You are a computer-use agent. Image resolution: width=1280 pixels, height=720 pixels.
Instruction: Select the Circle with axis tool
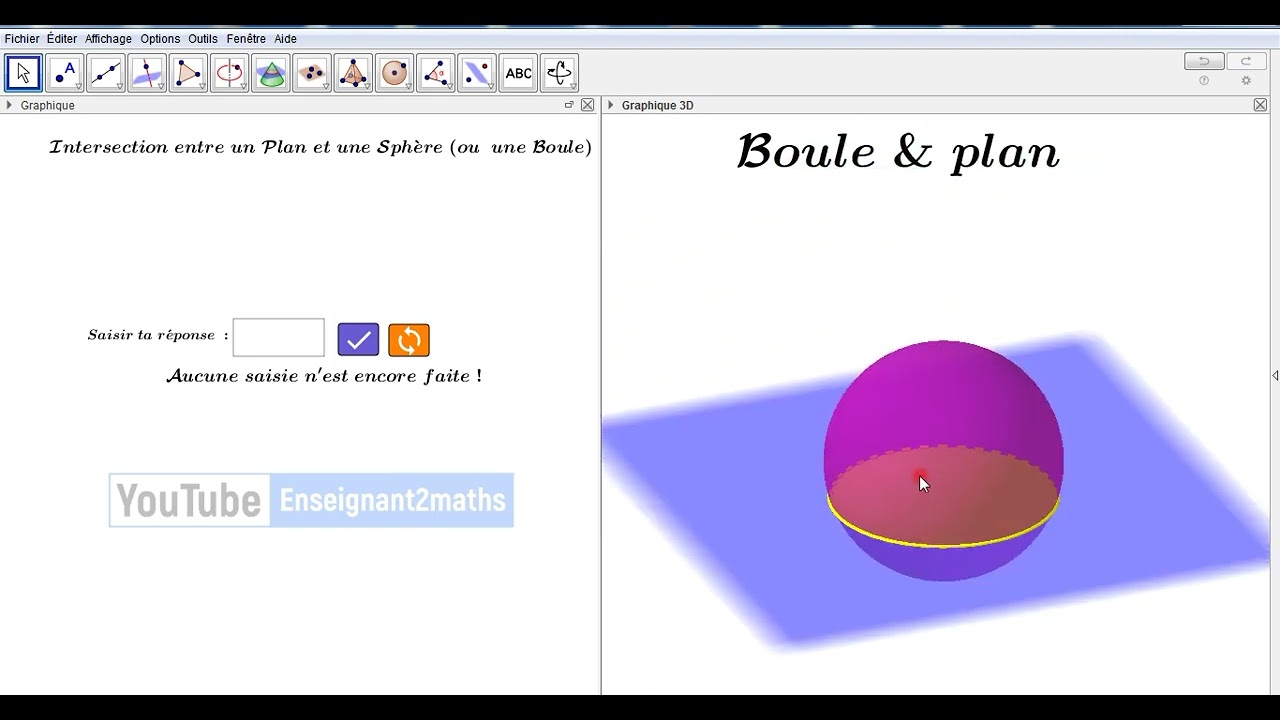coord(229,73)
